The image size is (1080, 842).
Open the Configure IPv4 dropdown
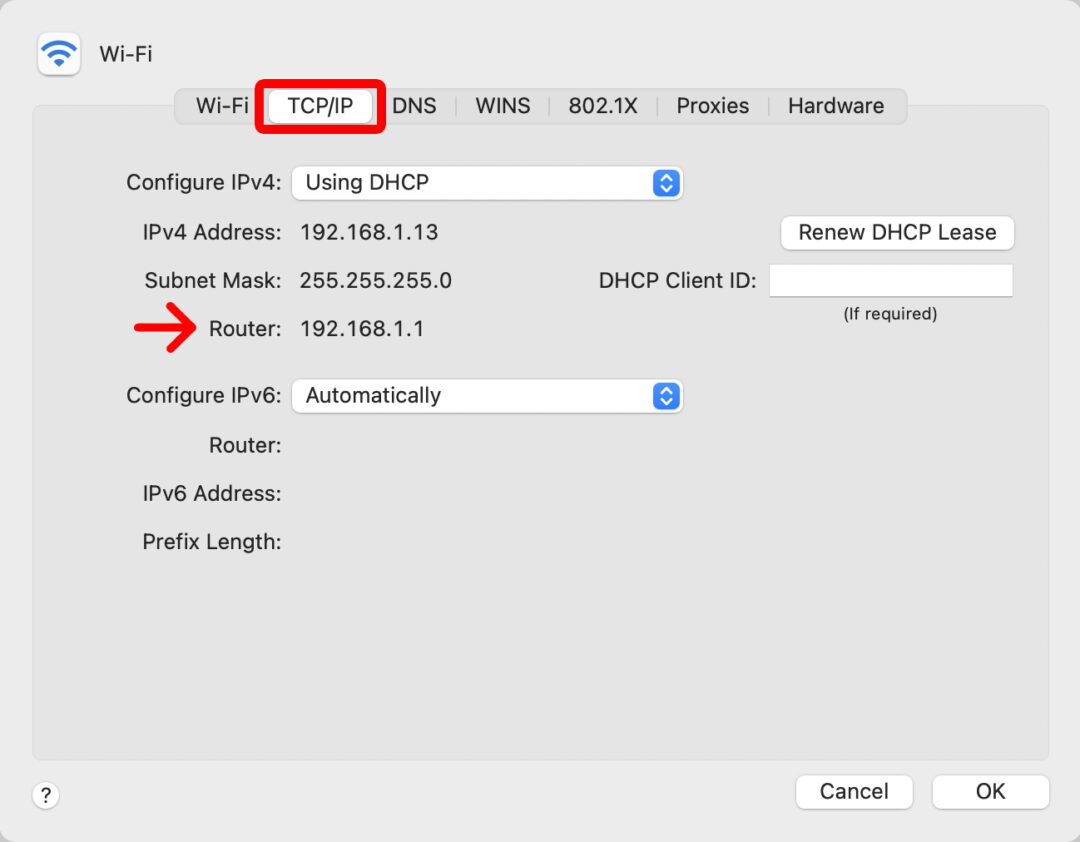pyautogui.click(x=487, y=183)
